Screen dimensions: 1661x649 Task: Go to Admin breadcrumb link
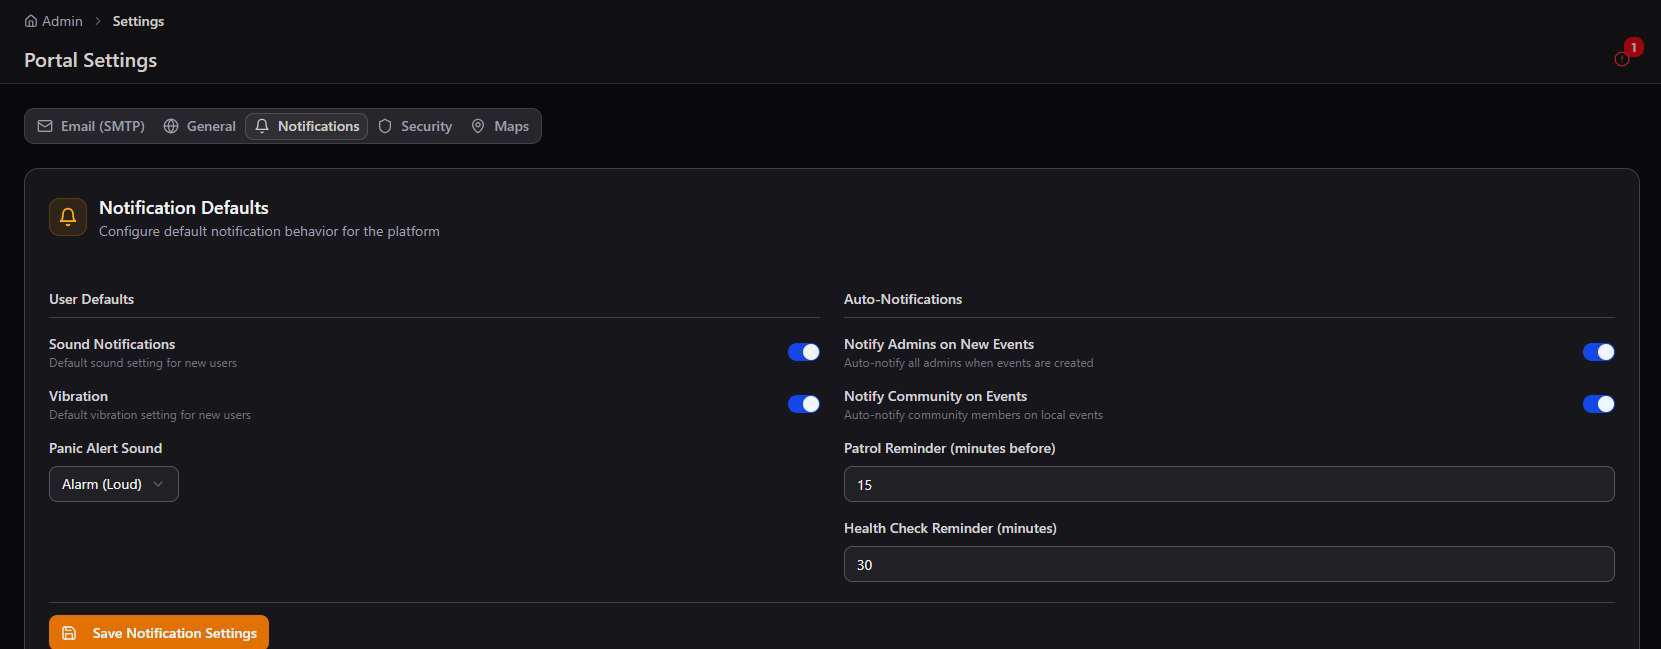[54, 21]
